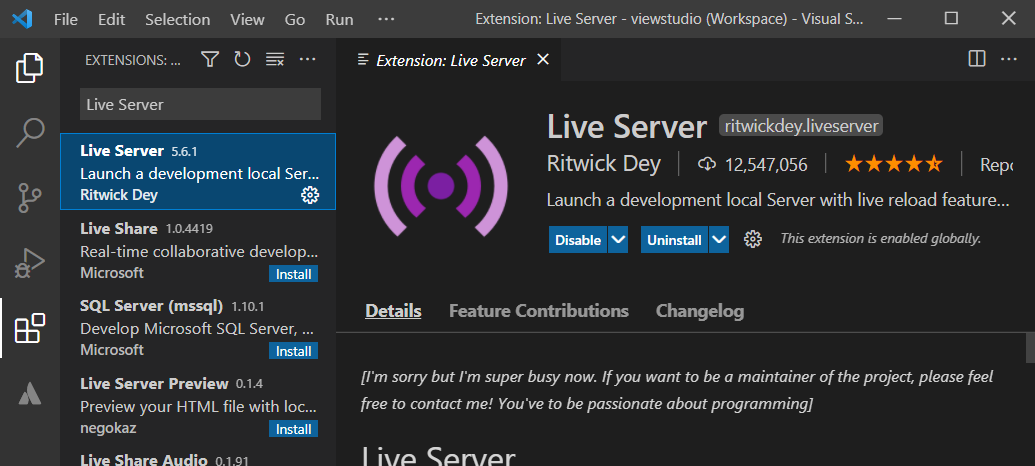Split the editor right
This screenshot has height=466, width=1035.
coord(976,59)
